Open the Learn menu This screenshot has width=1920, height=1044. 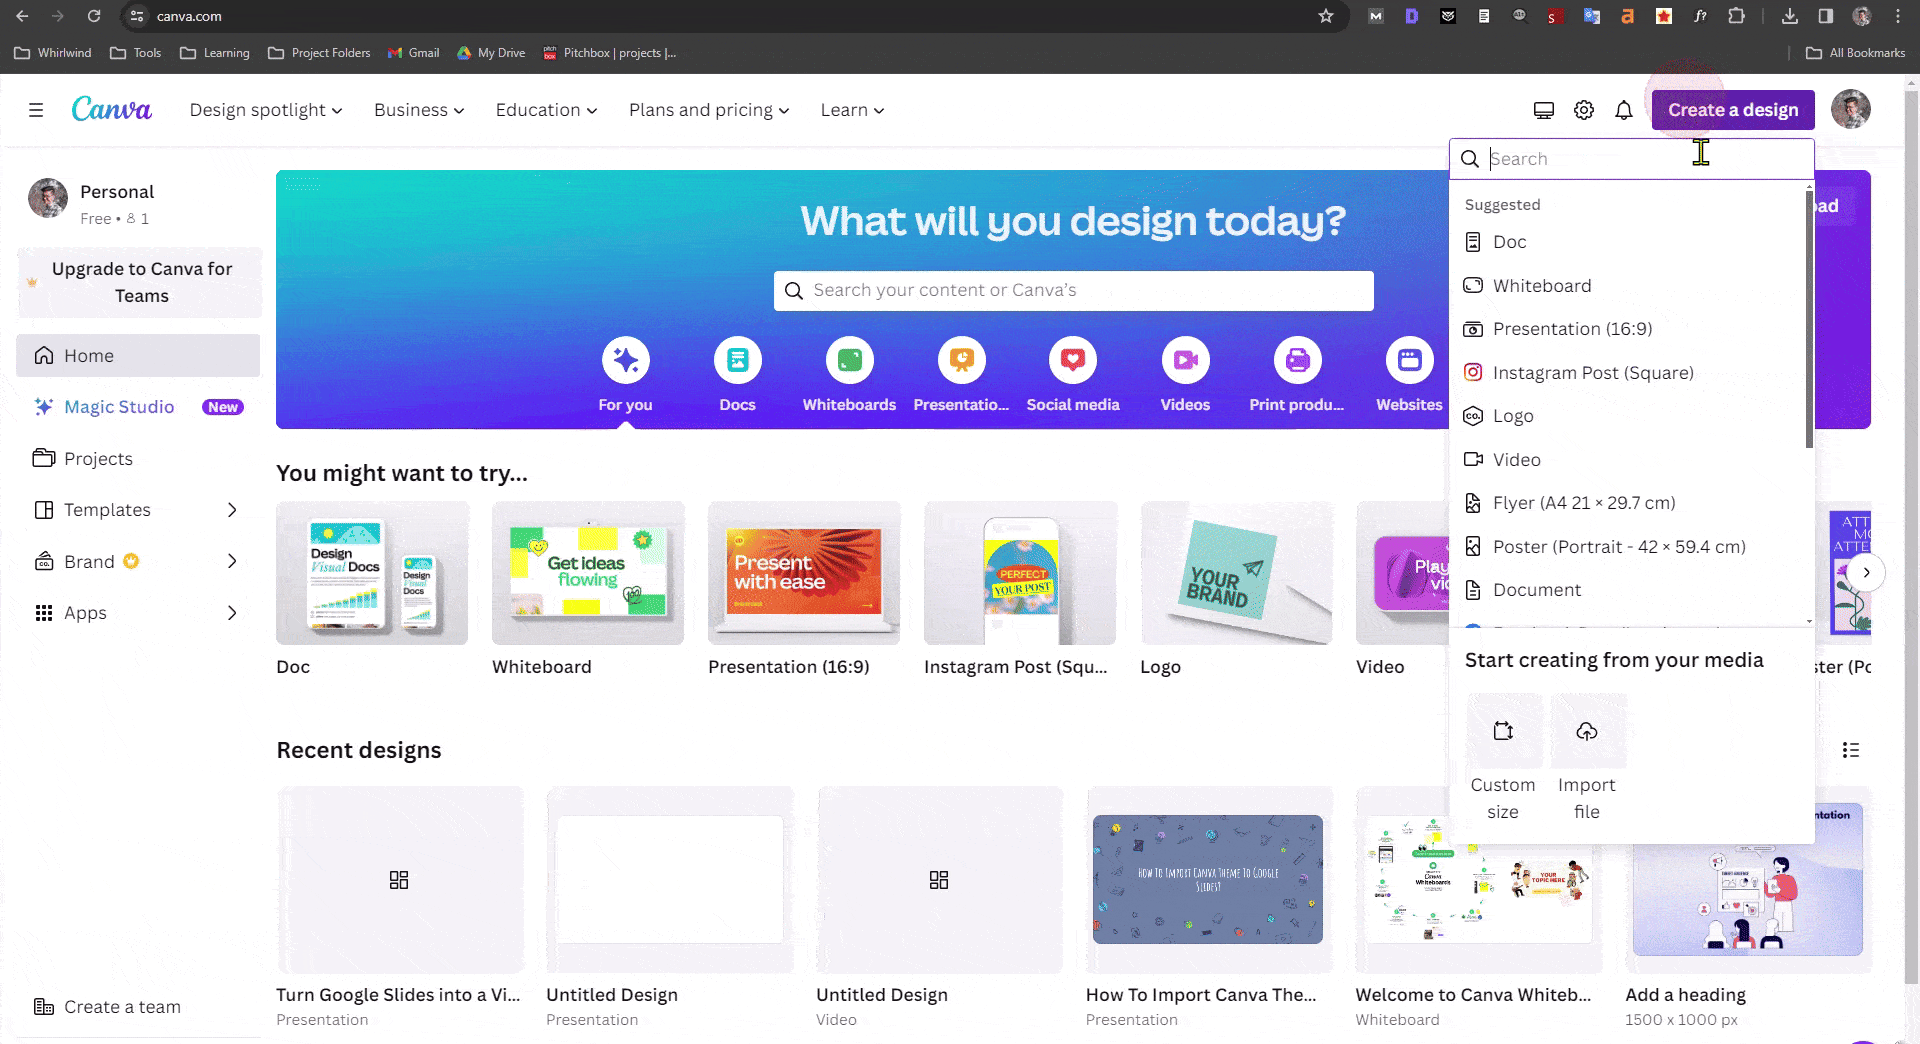[x=851, y=110]
